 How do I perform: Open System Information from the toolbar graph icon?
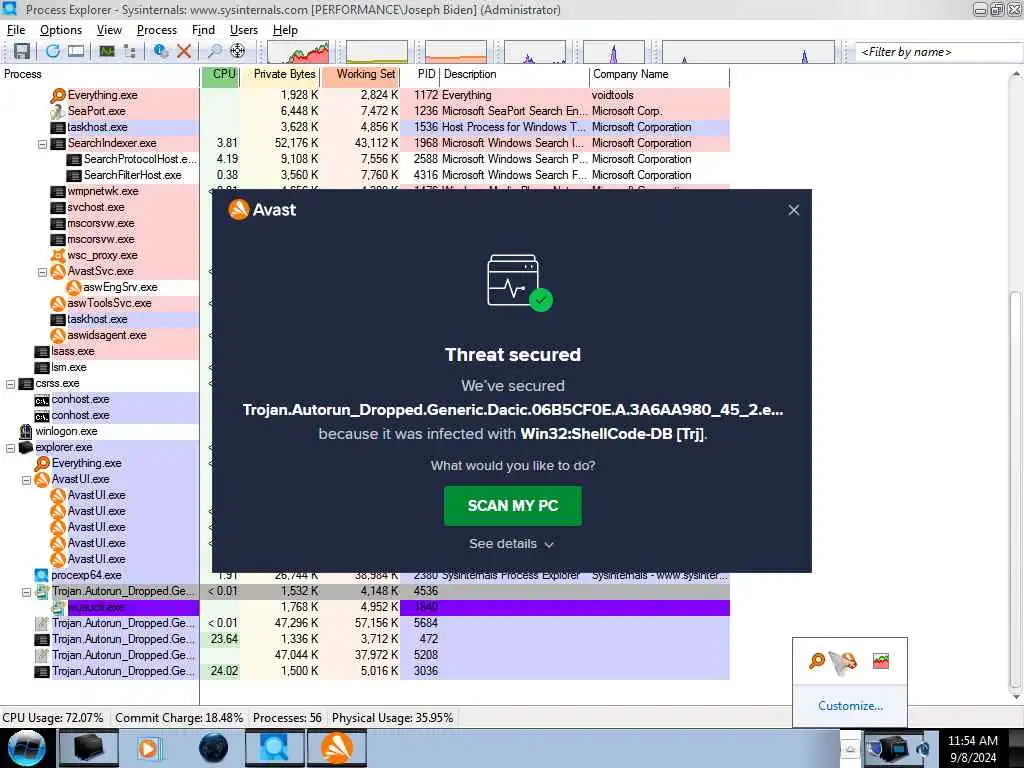pyautogui.click(x=106, y=51)
